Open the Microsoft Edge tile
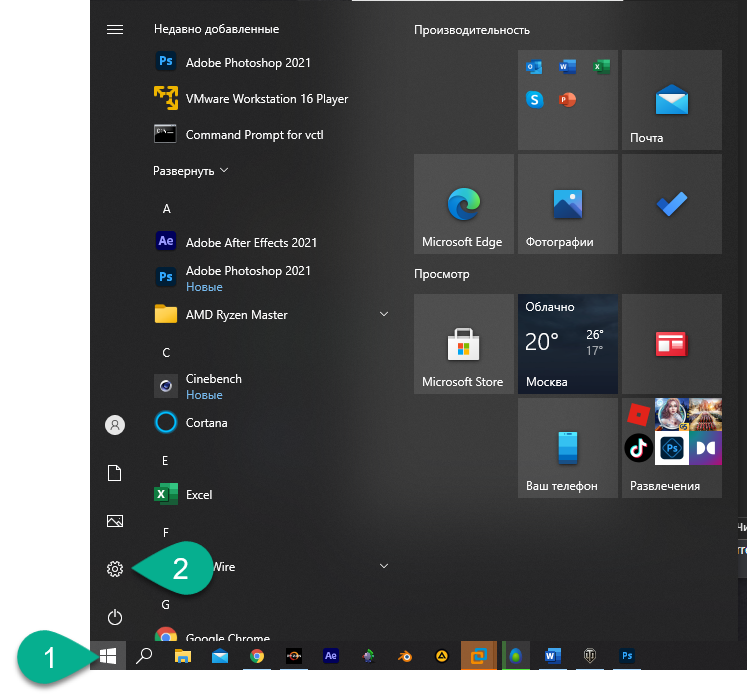Image resolution: width=747 pixels, height=695 pixels. pos(464,204)
